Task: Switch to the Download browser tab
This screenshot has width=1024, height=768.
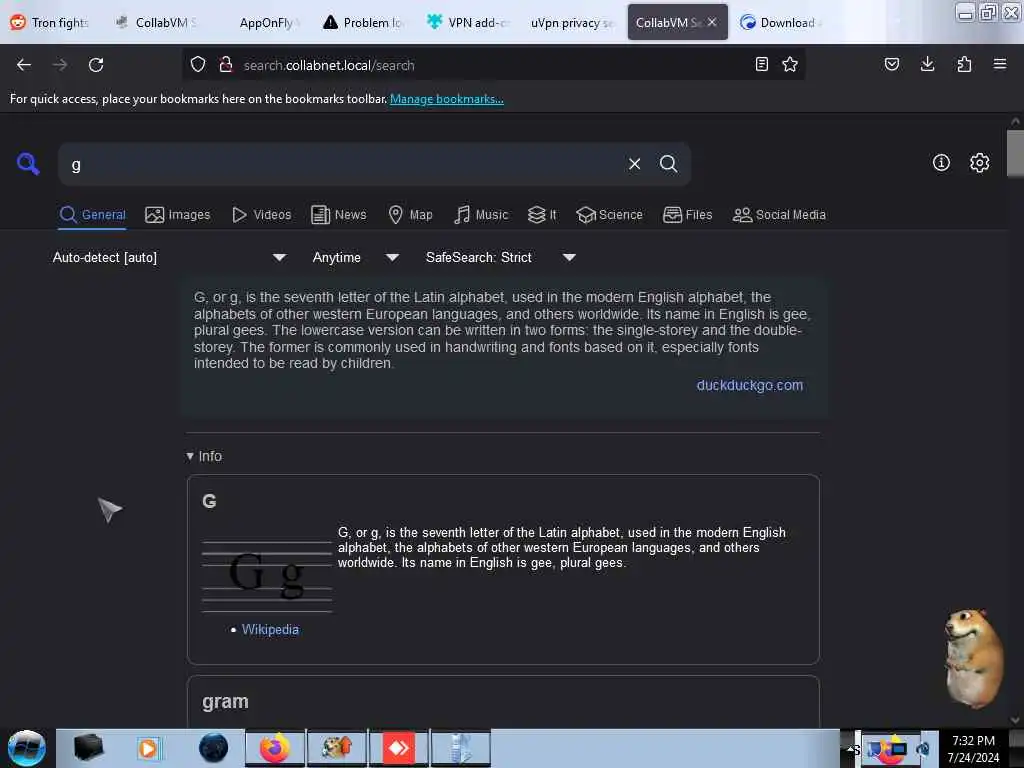Action: coord(780,22)
